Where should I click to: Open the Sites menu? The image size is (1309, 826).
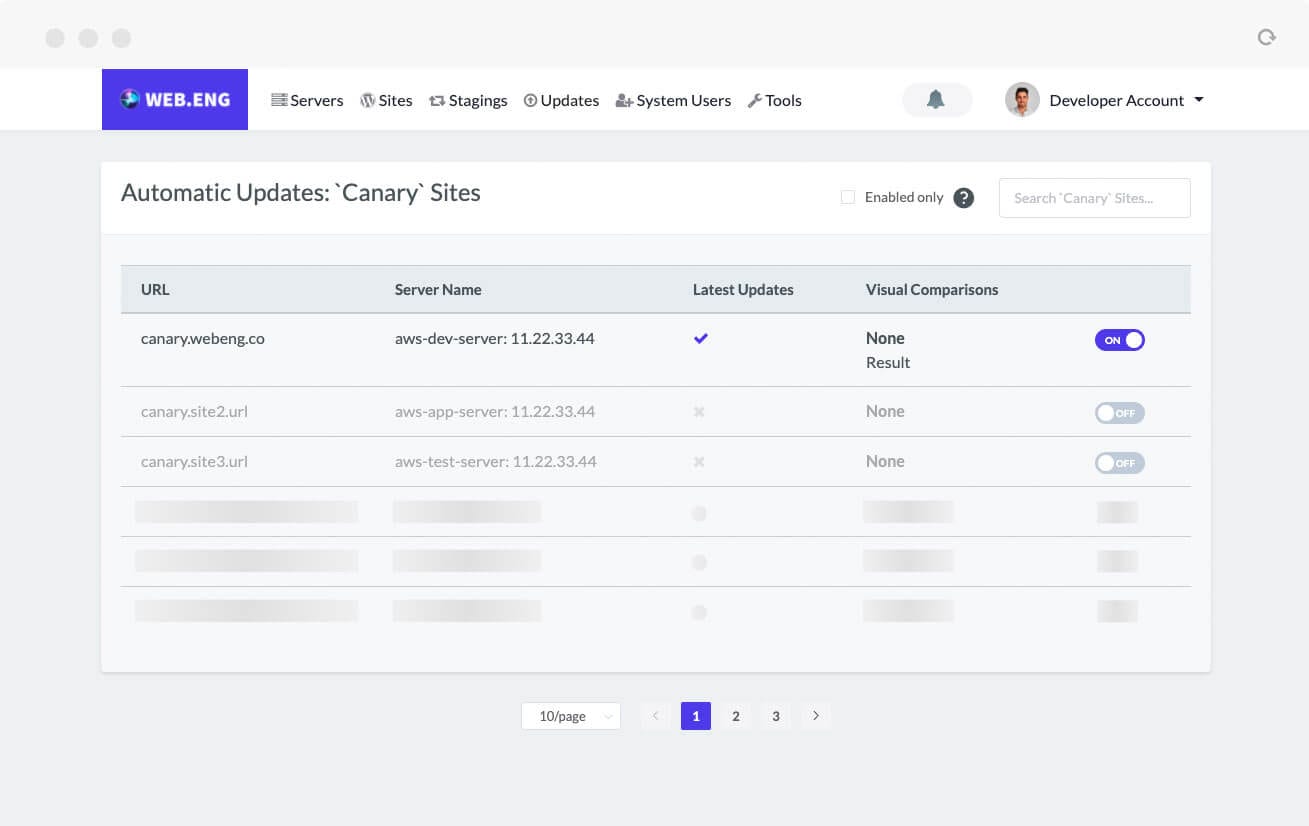pos(386,100)
